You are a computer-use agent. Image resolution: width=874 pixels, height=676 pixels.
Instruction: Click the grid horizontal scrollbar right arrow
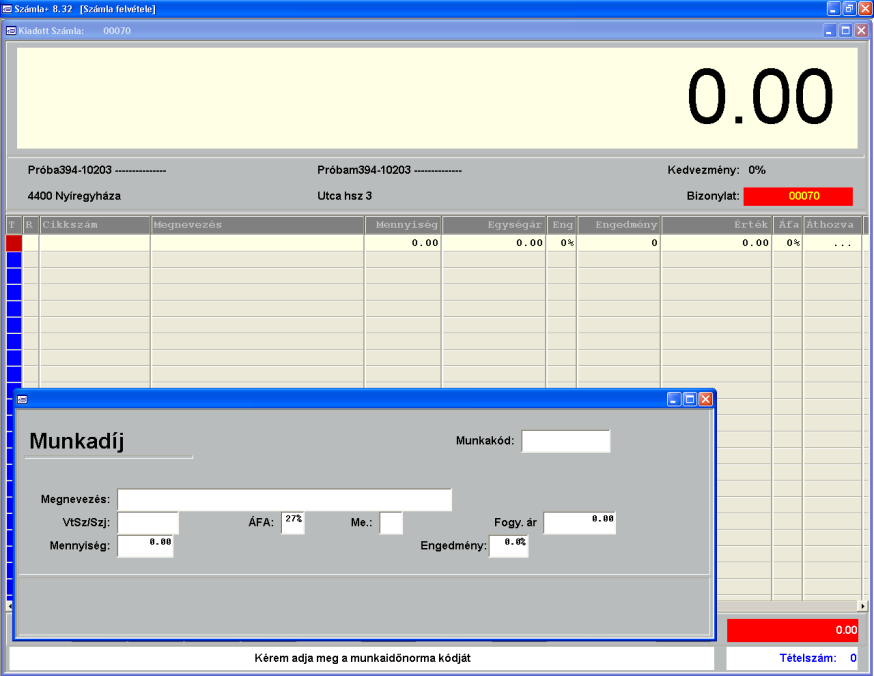[862, 606]
